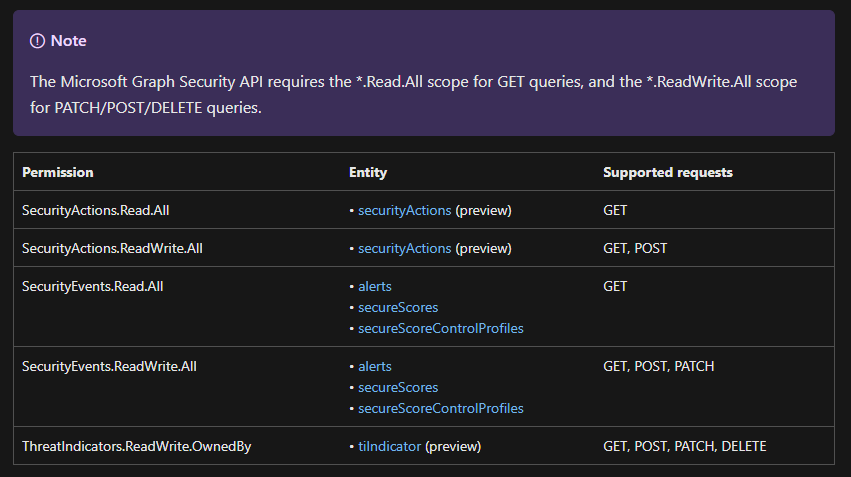Open securityActions link in SecurityActions.Read.All row
This screenshot has height=477, width=851.
[404, 211]
